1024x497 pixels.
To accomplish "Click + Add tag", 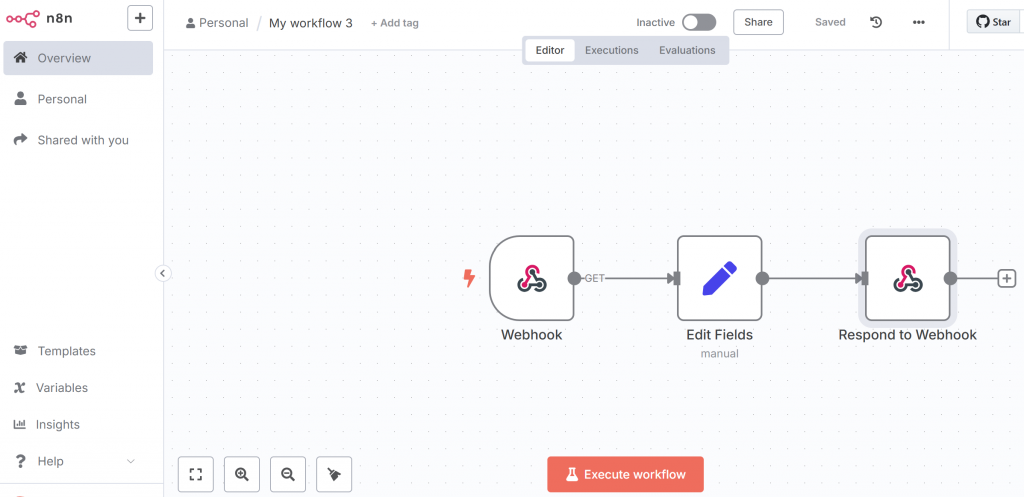I will (394, 23).
